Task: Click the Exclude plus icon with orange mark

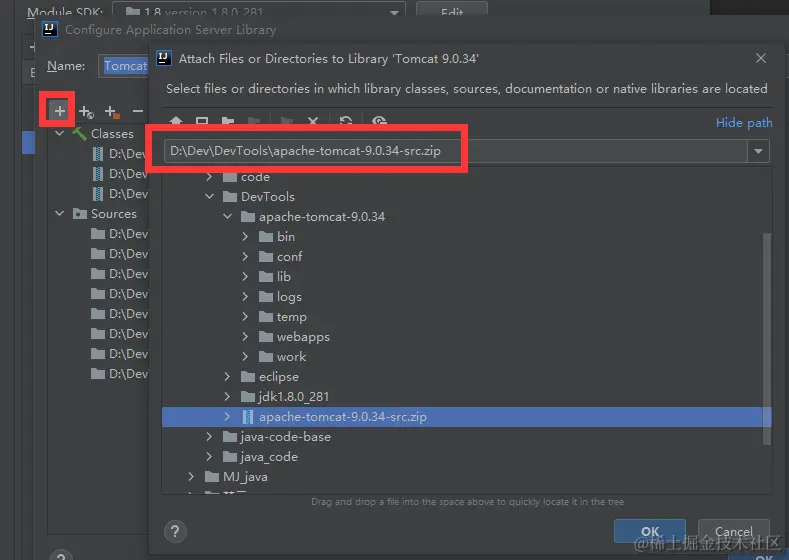Action: [112, 111]
